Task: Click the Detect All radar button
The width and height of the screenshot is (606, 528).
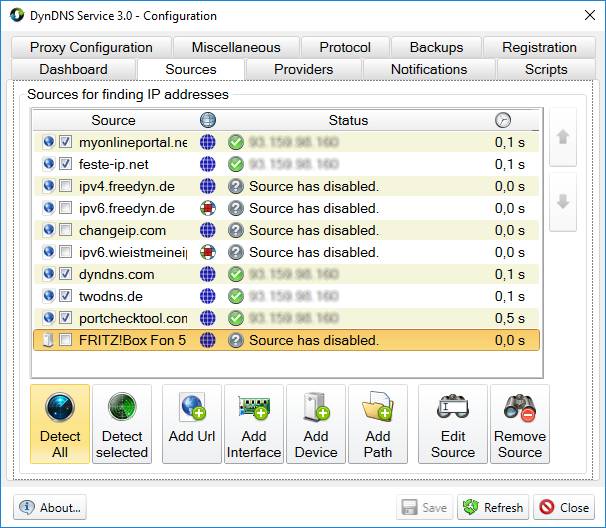Action: tap(60, 424)
